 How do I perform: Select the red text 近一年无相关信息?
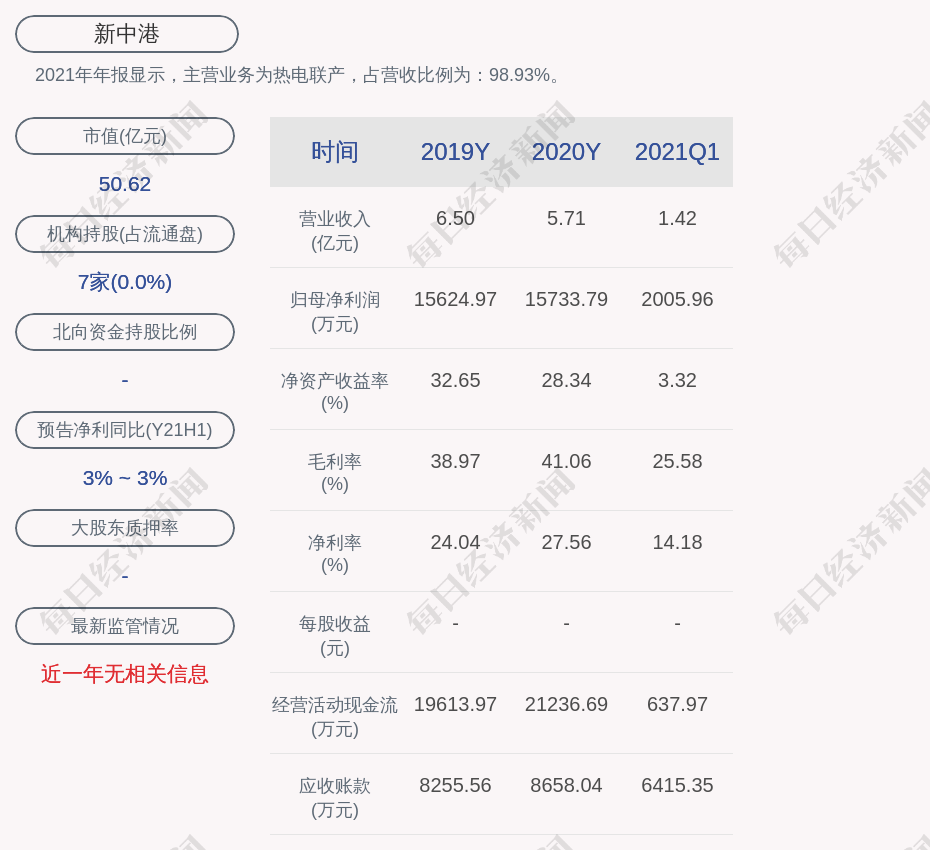pos(125,674)
